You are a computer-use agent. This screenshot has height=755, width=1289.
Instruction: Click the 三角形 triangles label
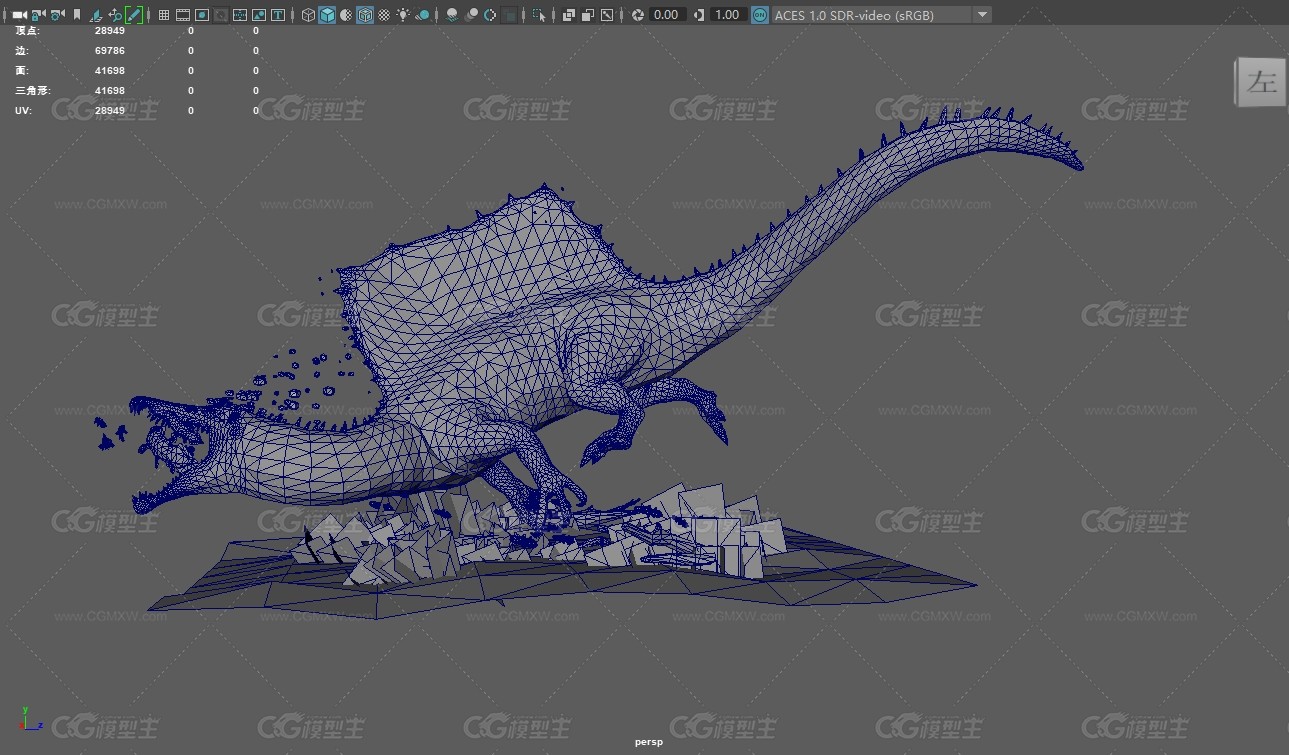[x=32, y=91]
